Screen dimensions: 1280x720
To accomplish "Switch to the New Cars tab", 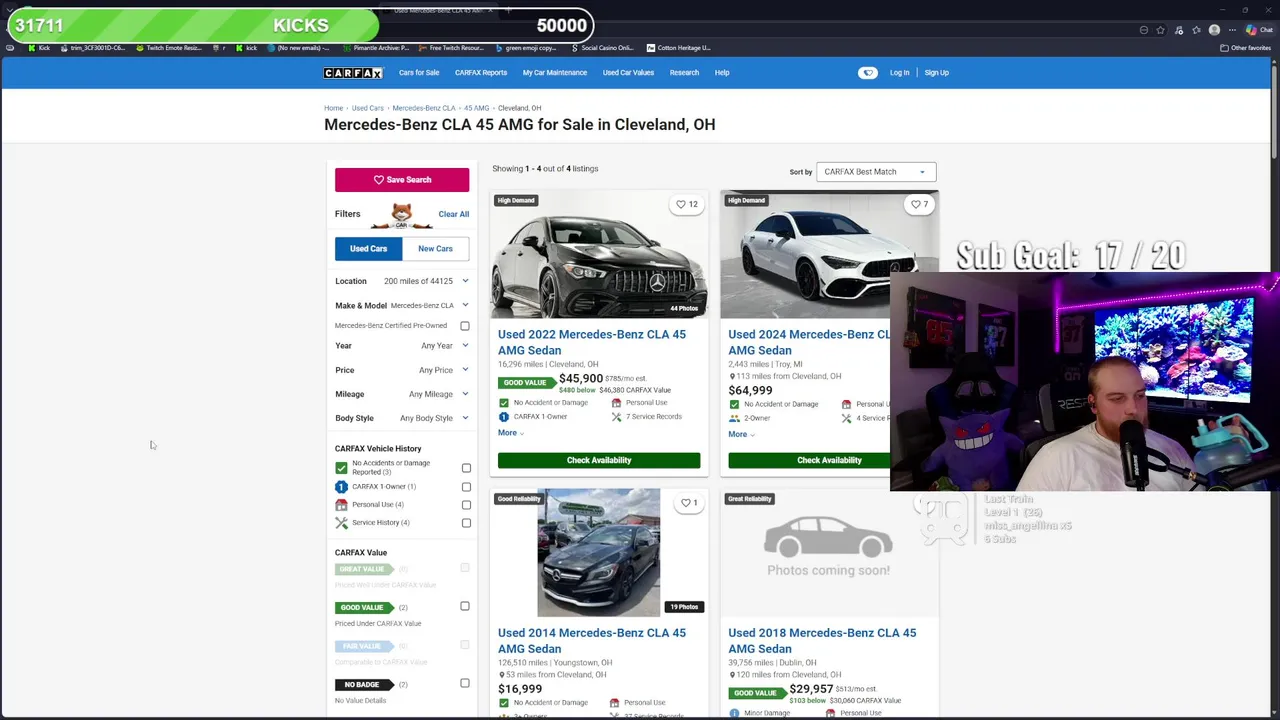I will [x=435, y=249].
